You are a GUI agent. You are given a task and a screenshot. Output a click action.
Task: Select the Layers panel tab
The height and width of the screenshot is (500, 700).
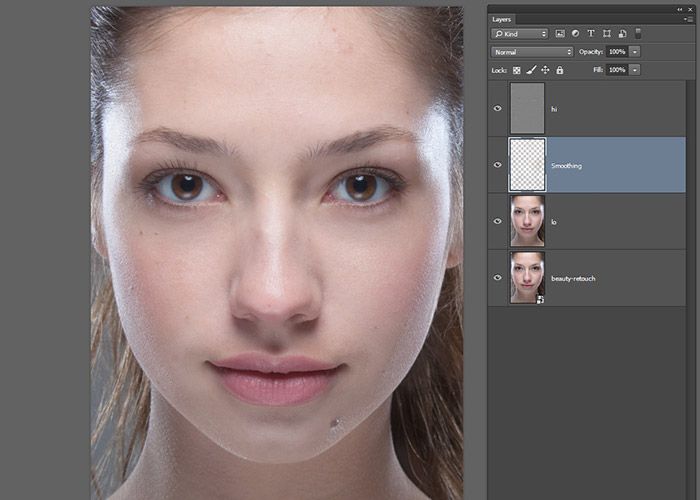[502, 19]
